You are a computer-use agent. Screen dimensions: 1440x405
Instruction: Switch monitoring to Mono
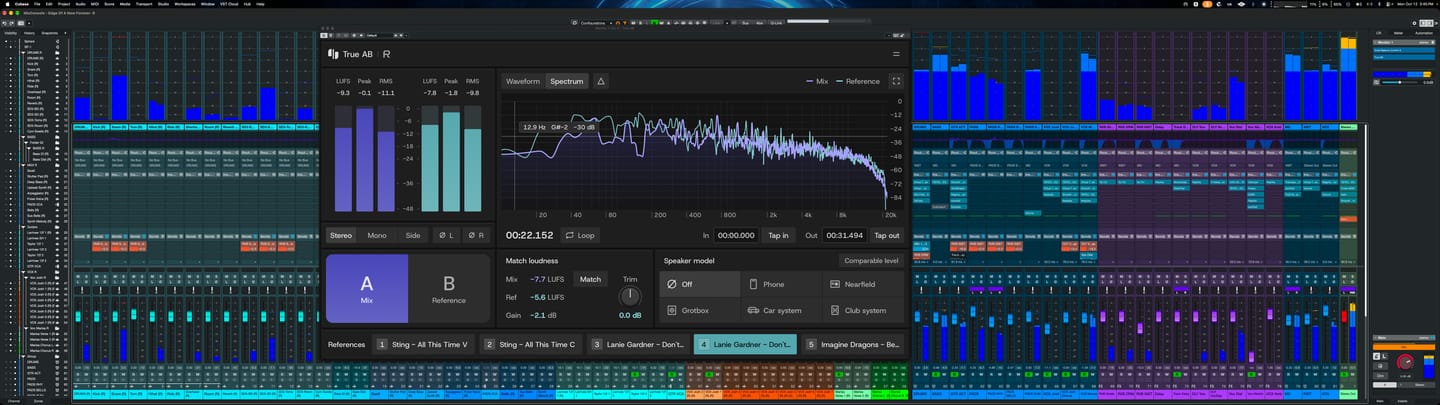coord(377,235)
